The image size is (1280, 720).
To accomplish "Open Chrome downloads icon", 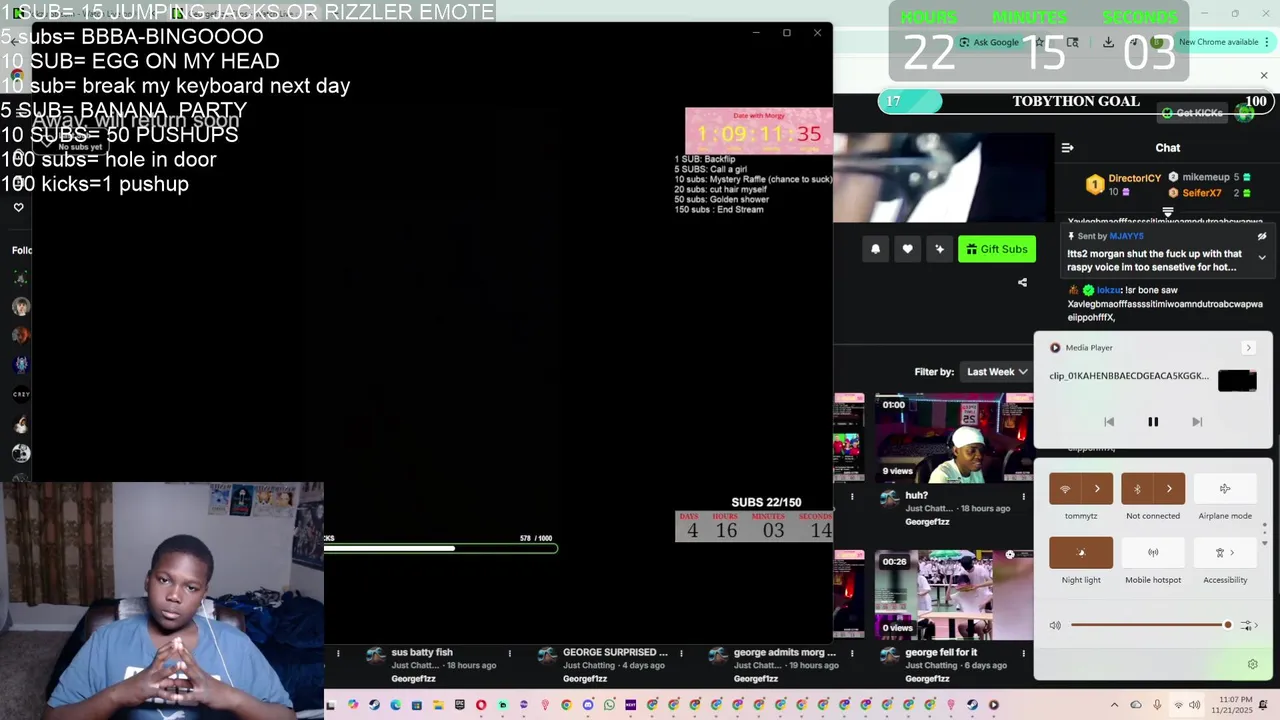I will pyautogui.click(x=1108, y=42).
